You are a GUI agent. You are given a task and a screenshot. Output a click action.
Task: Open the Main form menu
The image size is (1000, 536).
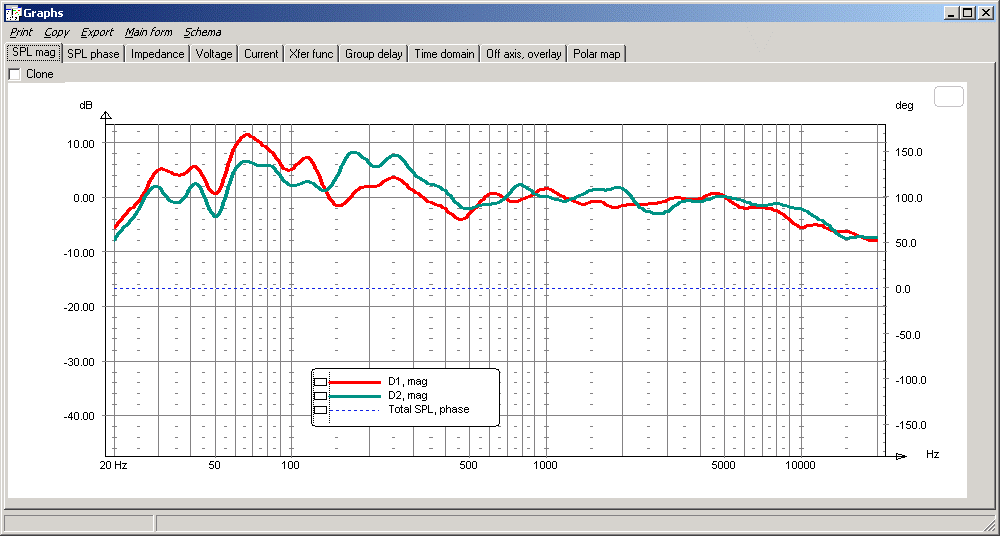[x=149, y=32]
